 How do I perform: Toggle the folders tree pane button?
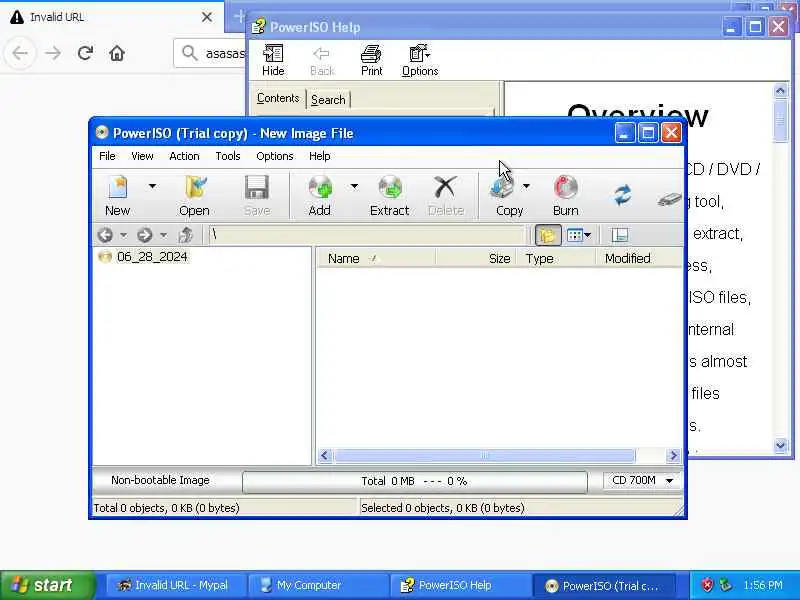[548, 235]
